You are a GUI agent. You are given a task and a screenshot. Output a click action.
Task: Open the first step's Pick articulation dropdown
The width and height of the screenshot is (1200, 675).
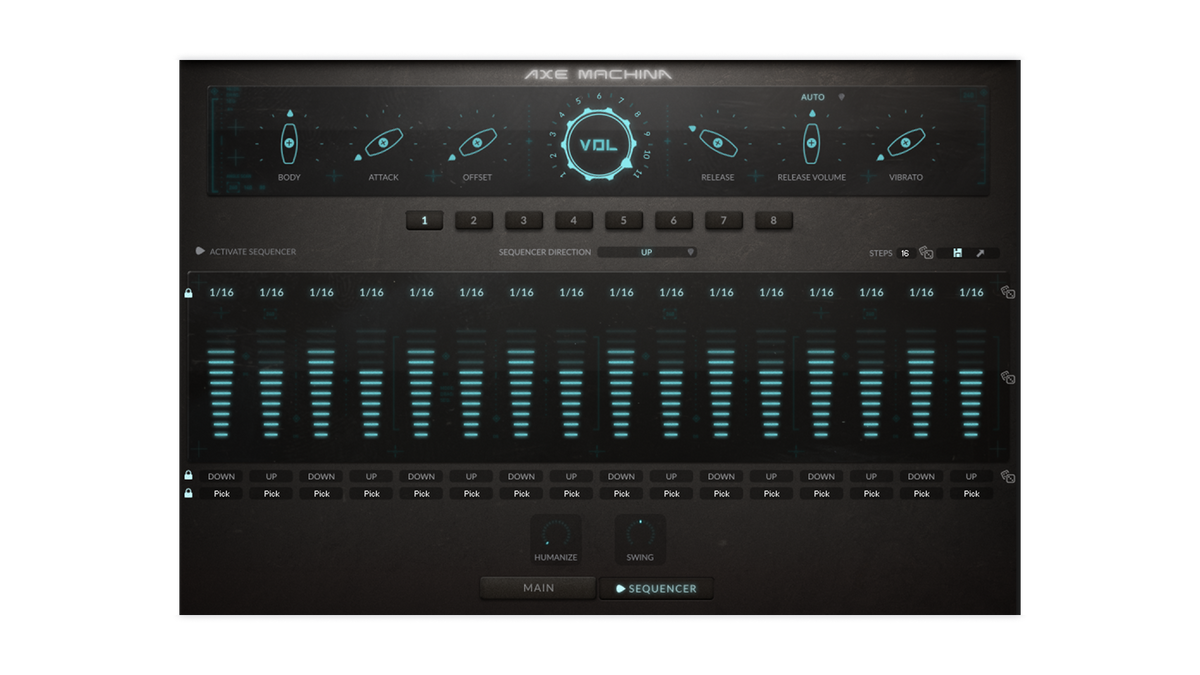pyautogui.click(x=221, y=494)
